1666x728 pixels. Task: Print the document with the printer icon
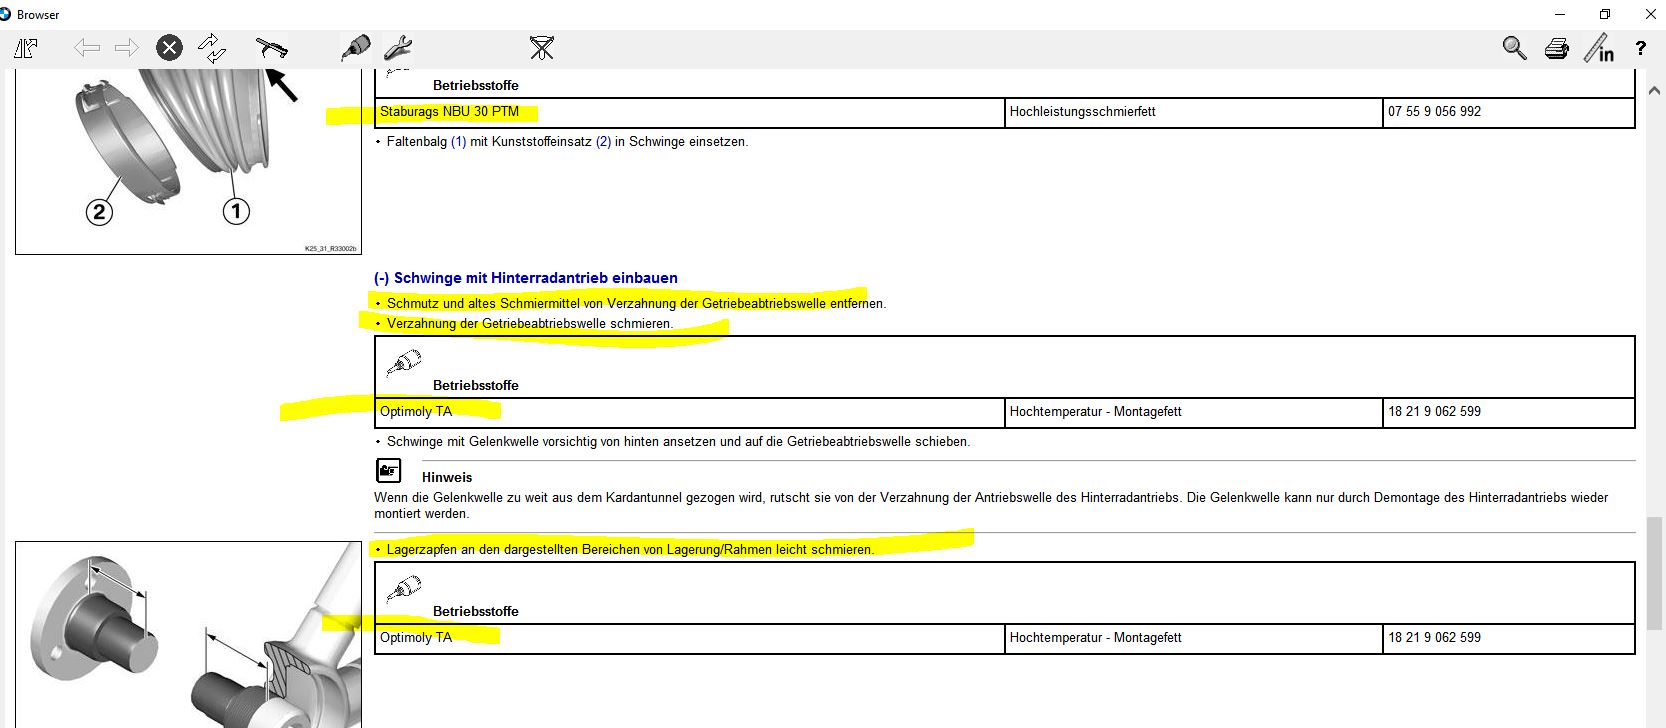(1557, 48)
